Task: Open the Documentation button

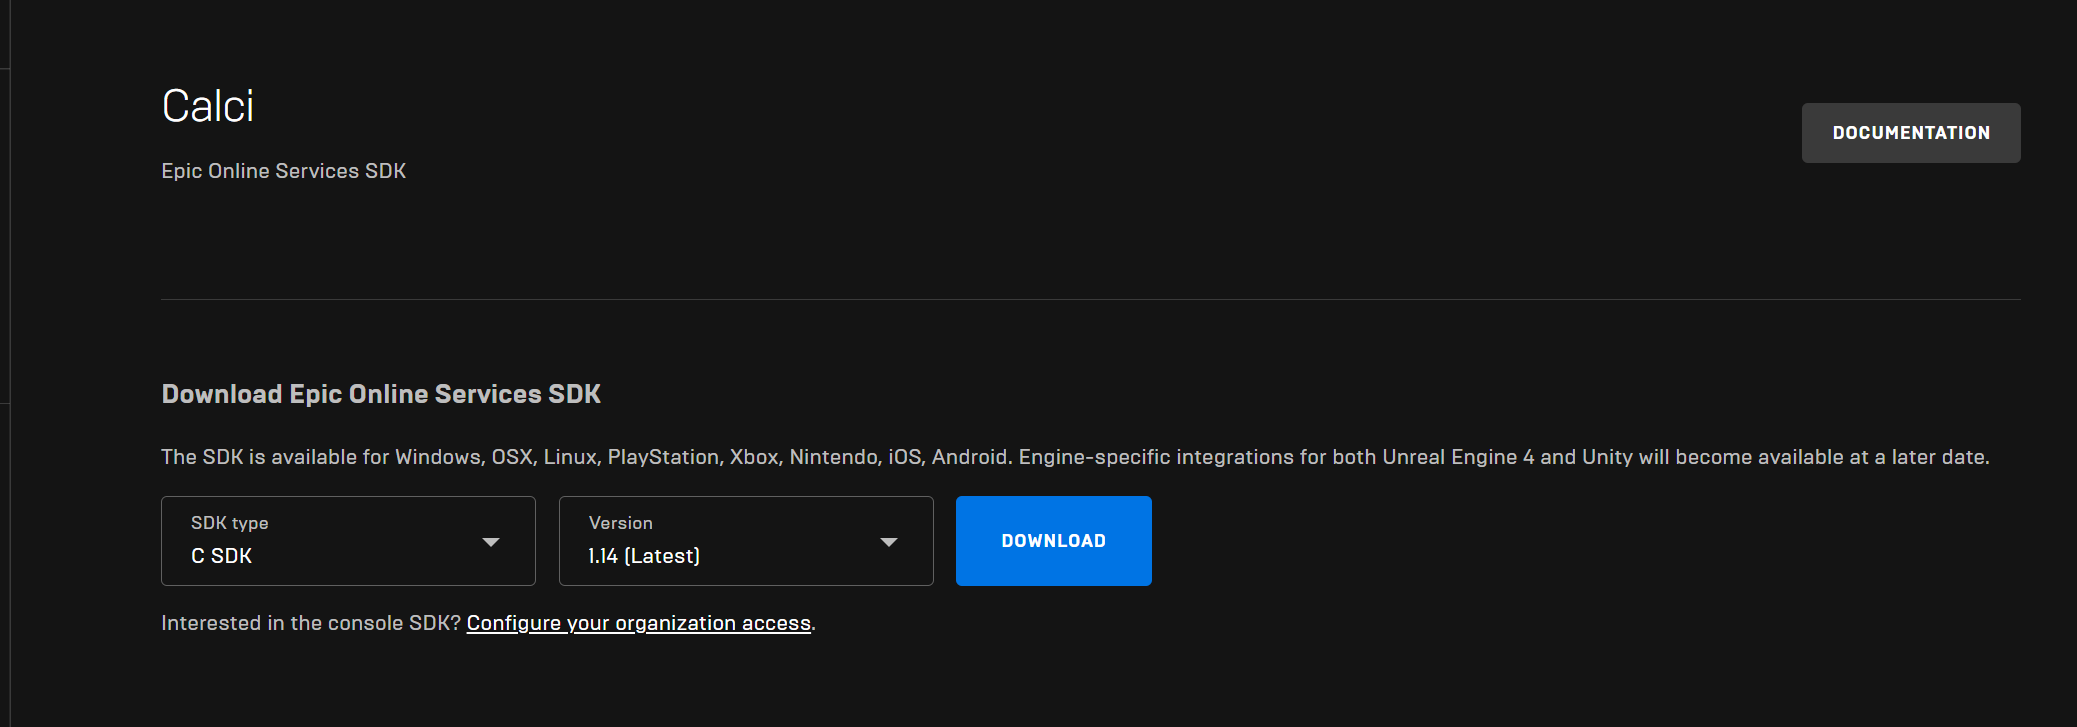Action: (1911, 133)
